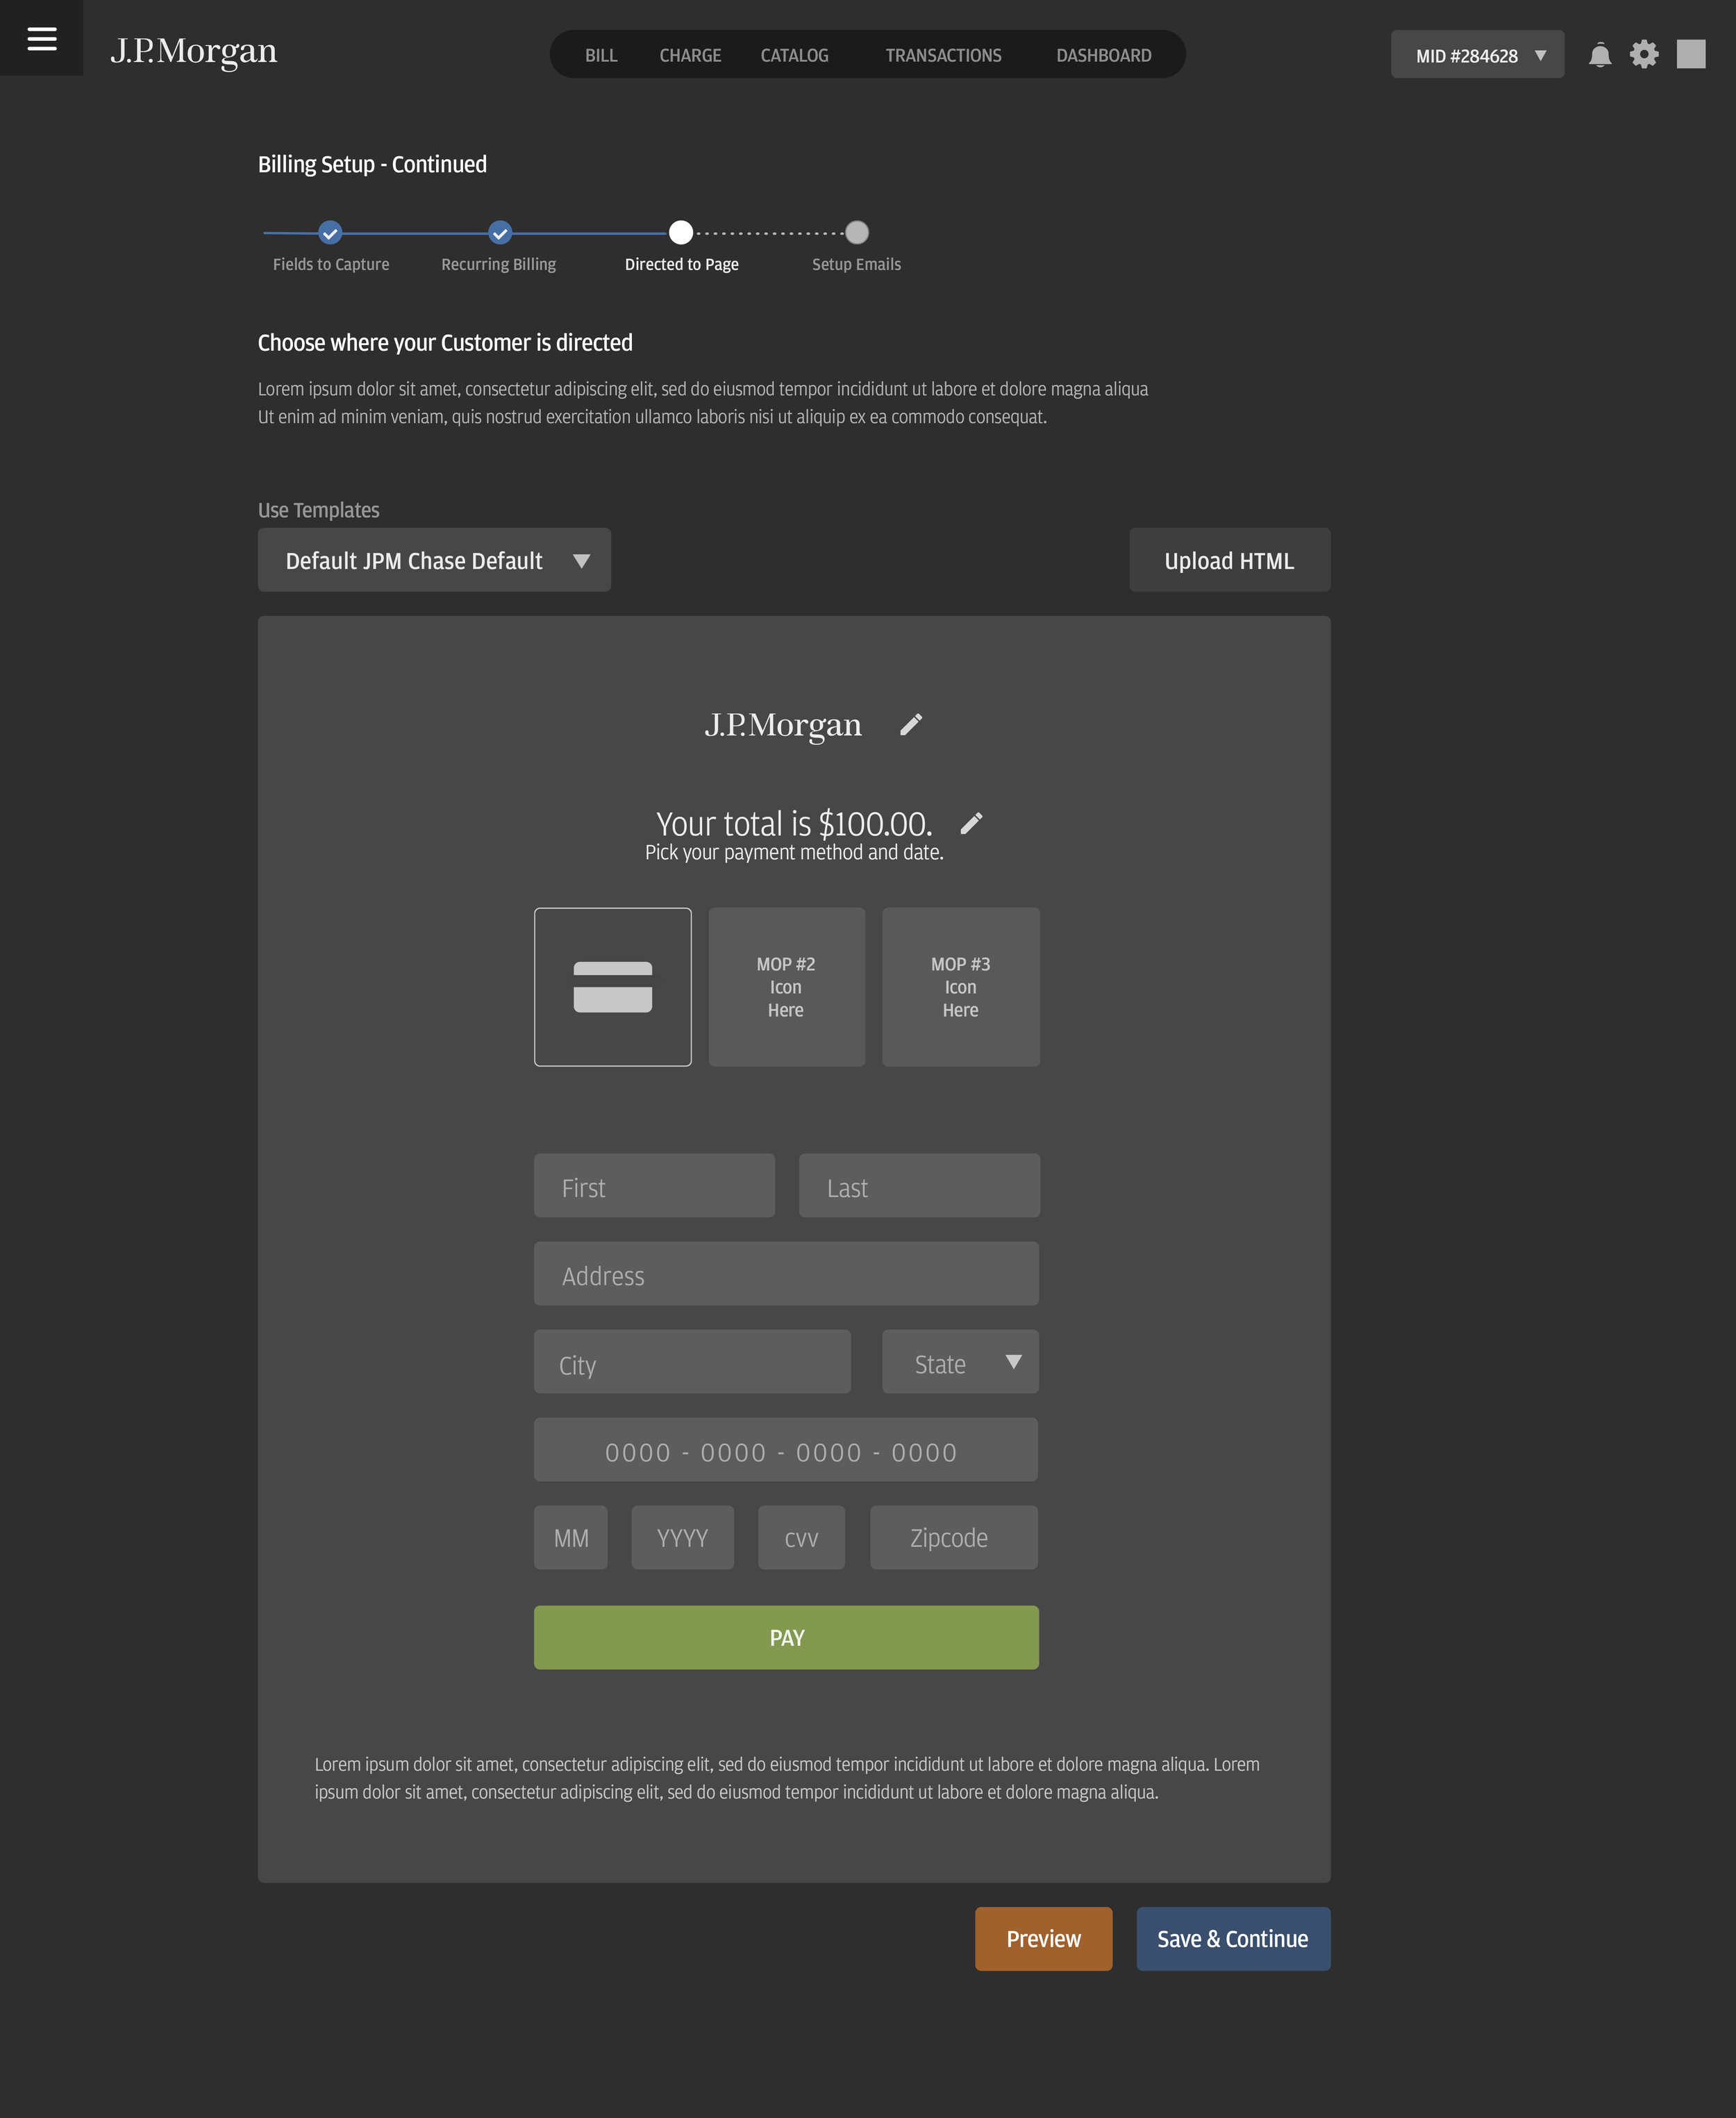Select MOP #2 payment method
The image size is (1736, 2118).
point(786,986)
